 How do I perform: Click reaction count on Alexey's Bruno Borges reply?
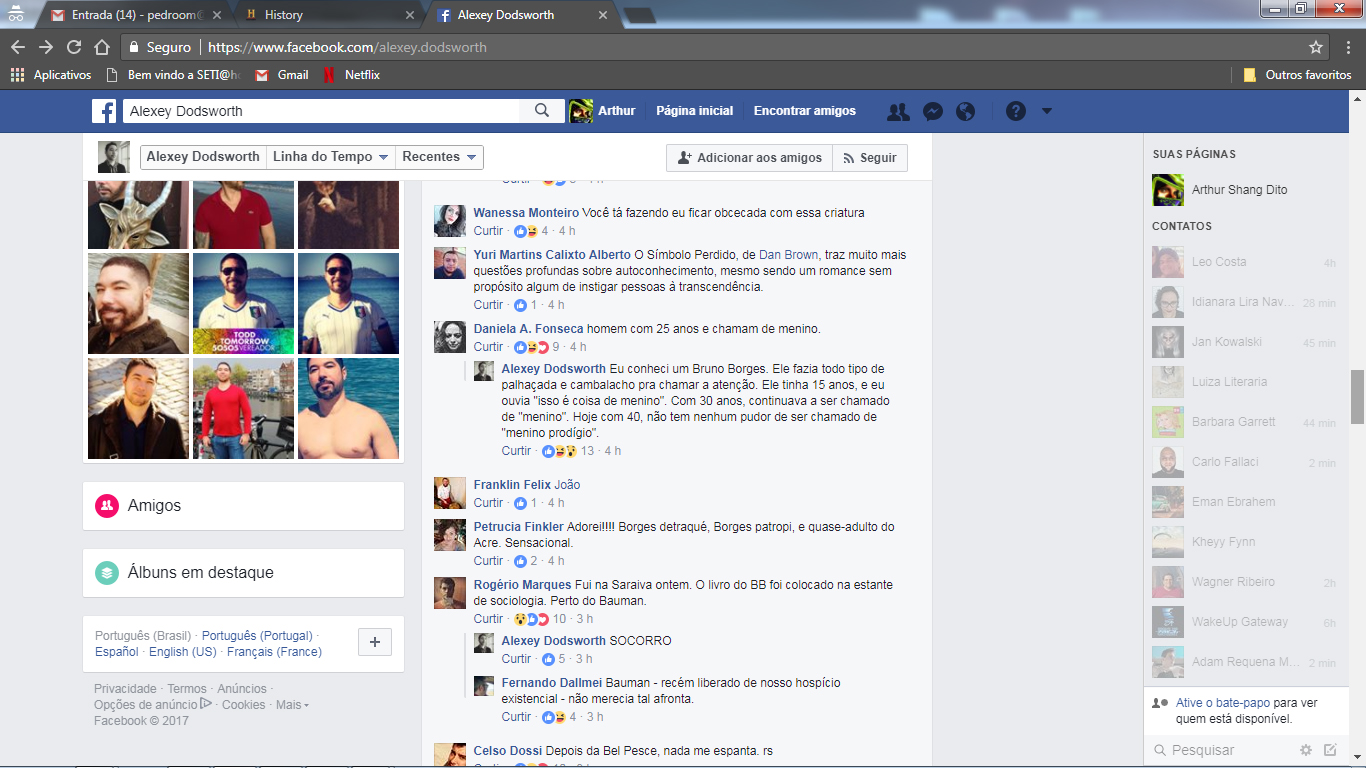coord(587,451)
